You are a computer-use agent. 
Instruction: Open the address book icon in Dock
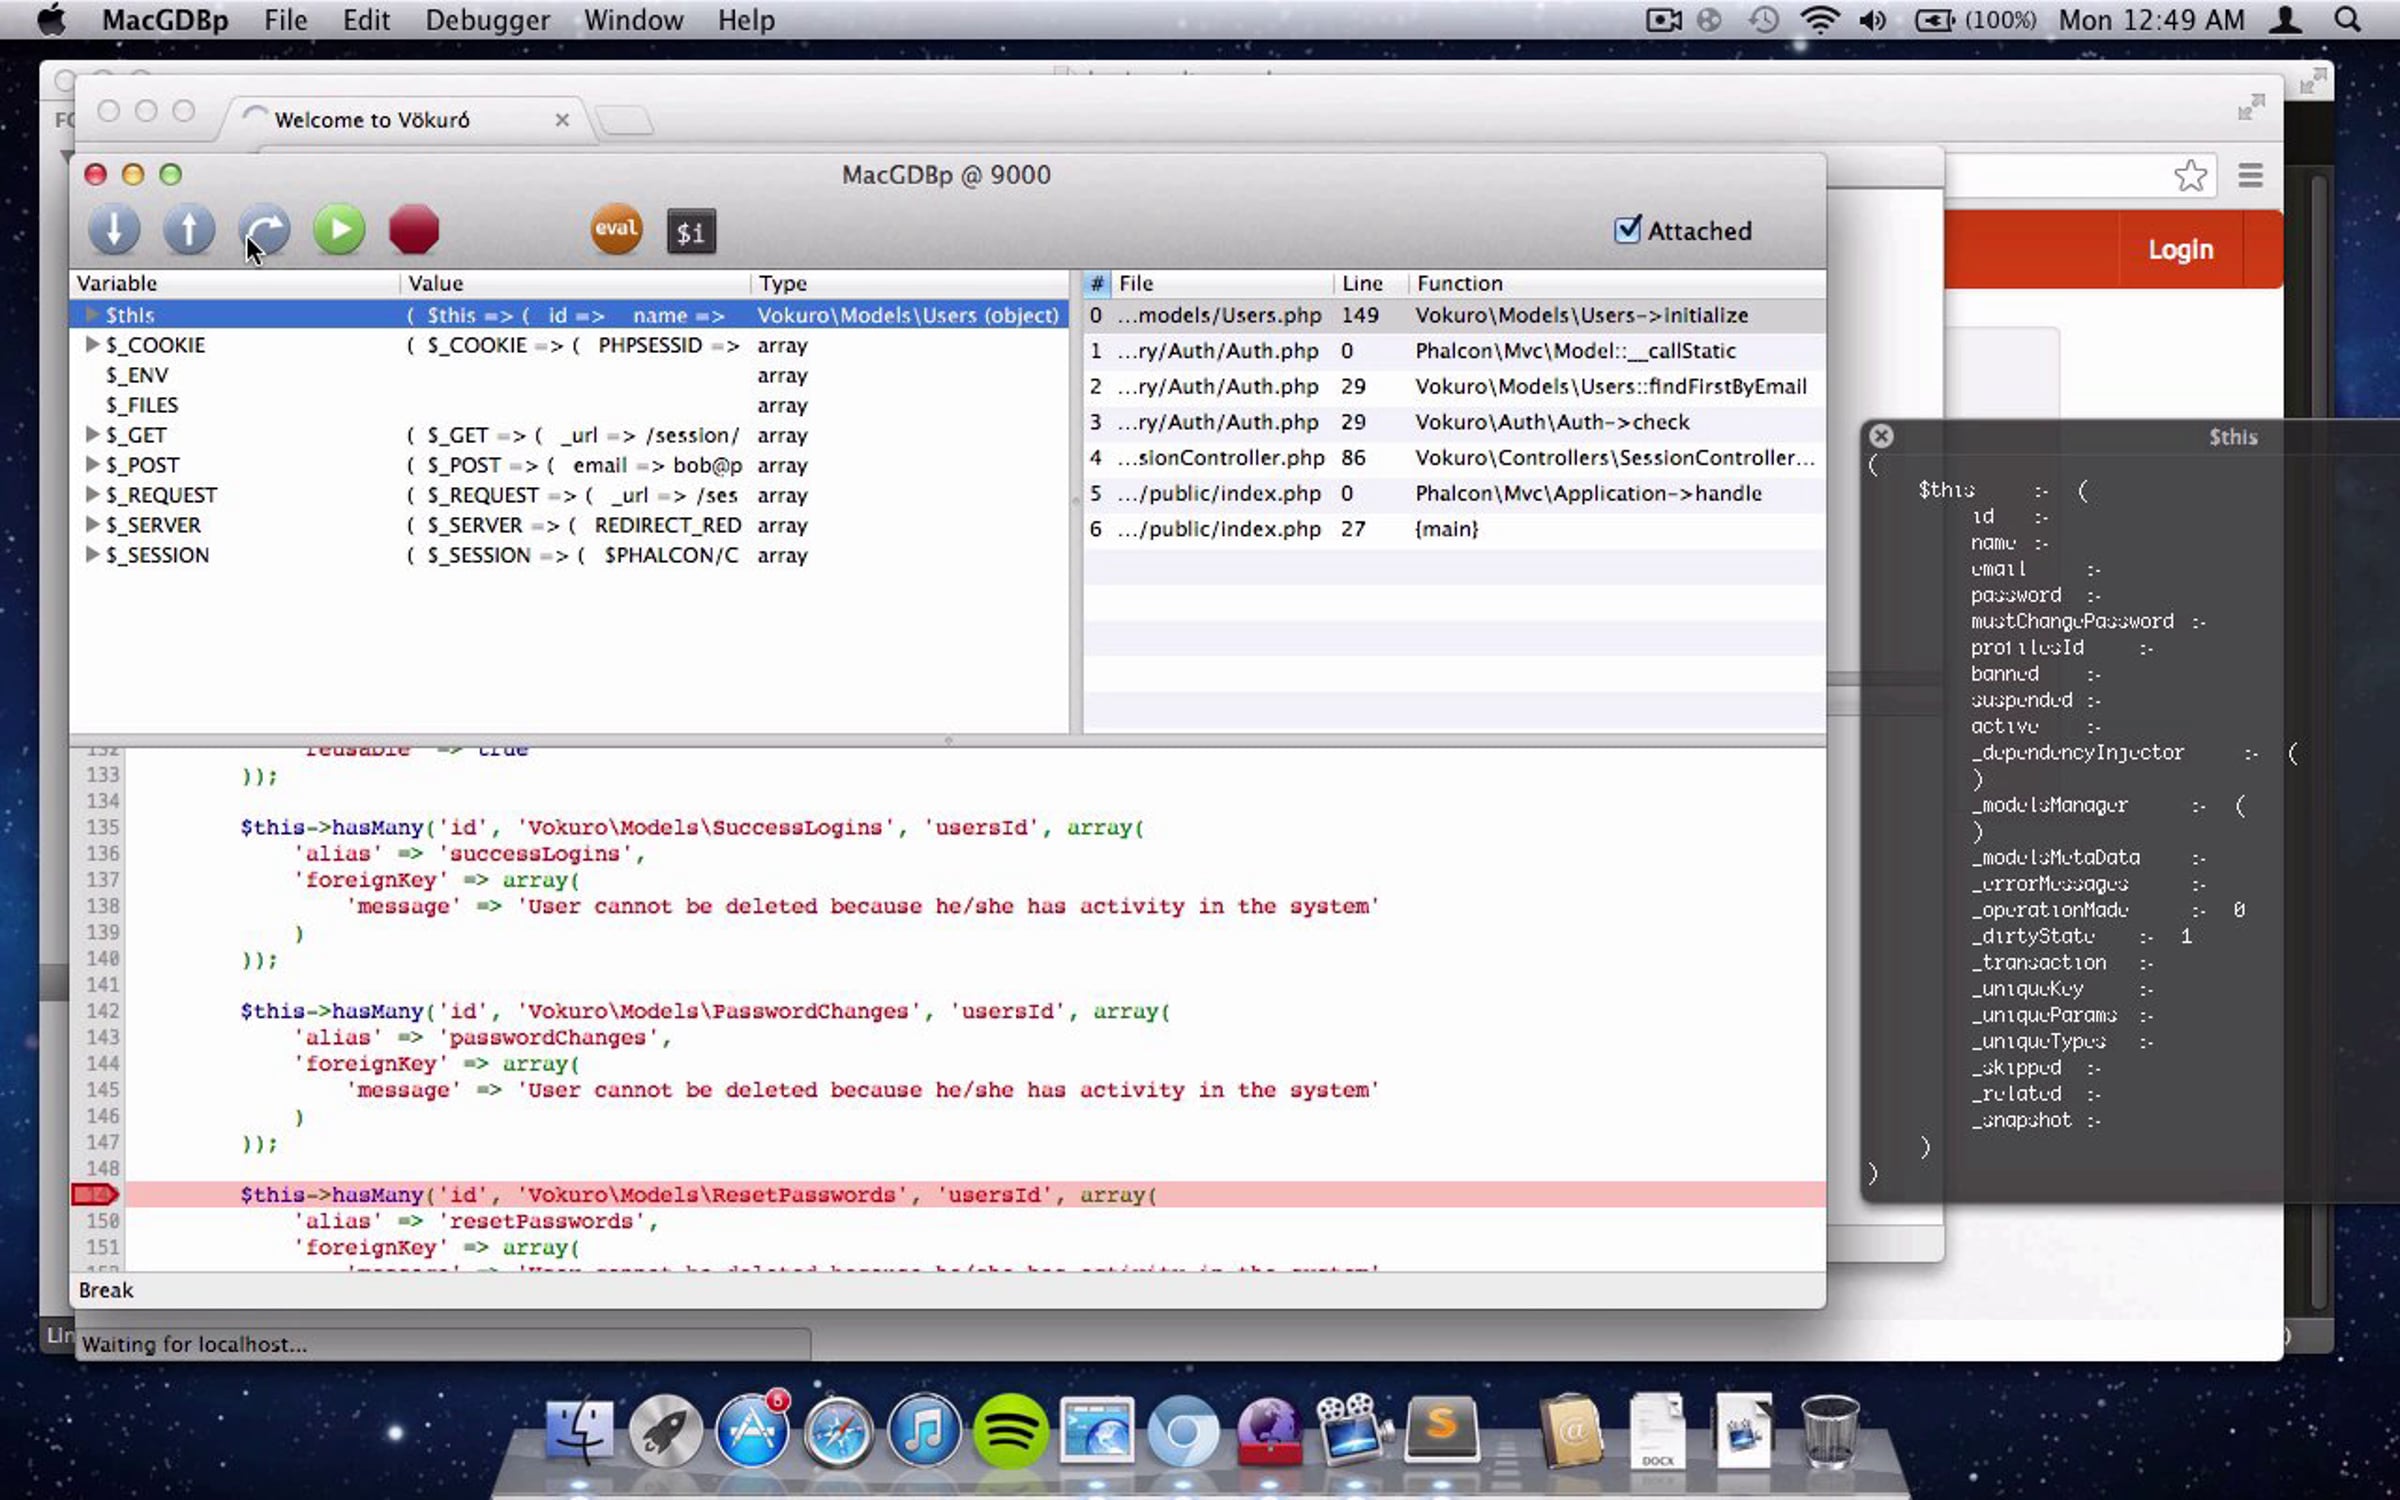(x=1571, y=1431)
